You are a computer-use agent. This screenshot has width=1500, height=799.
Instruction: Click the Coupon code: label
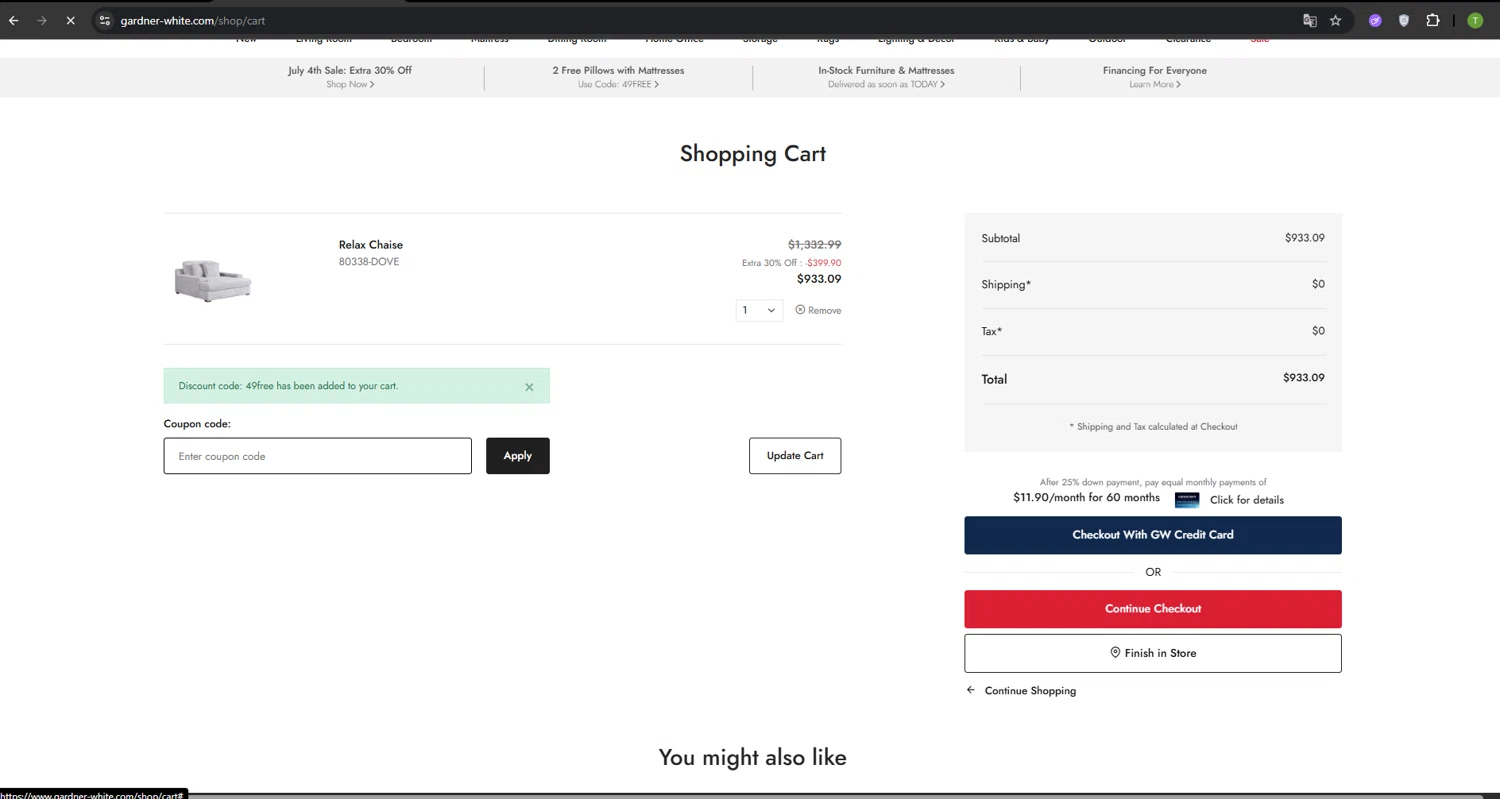(x=197, y=424)
